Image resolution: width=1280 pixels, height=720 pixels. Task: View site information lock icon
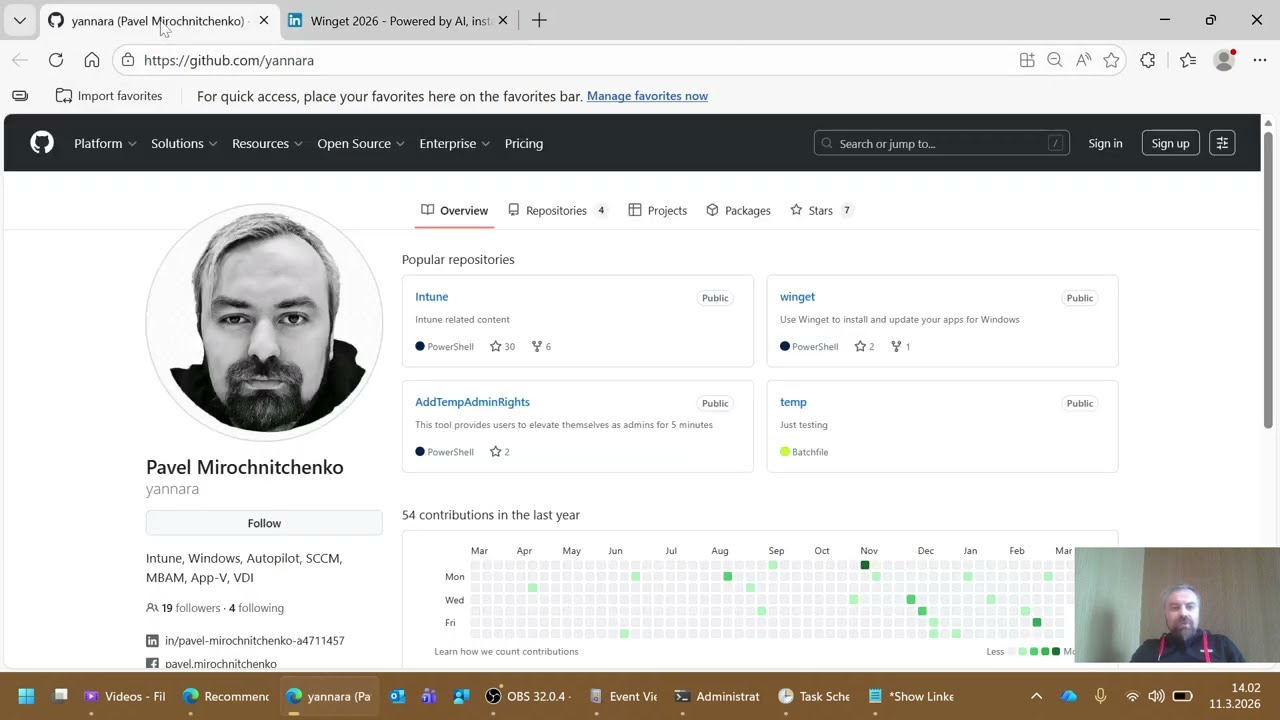coord(128,60)
